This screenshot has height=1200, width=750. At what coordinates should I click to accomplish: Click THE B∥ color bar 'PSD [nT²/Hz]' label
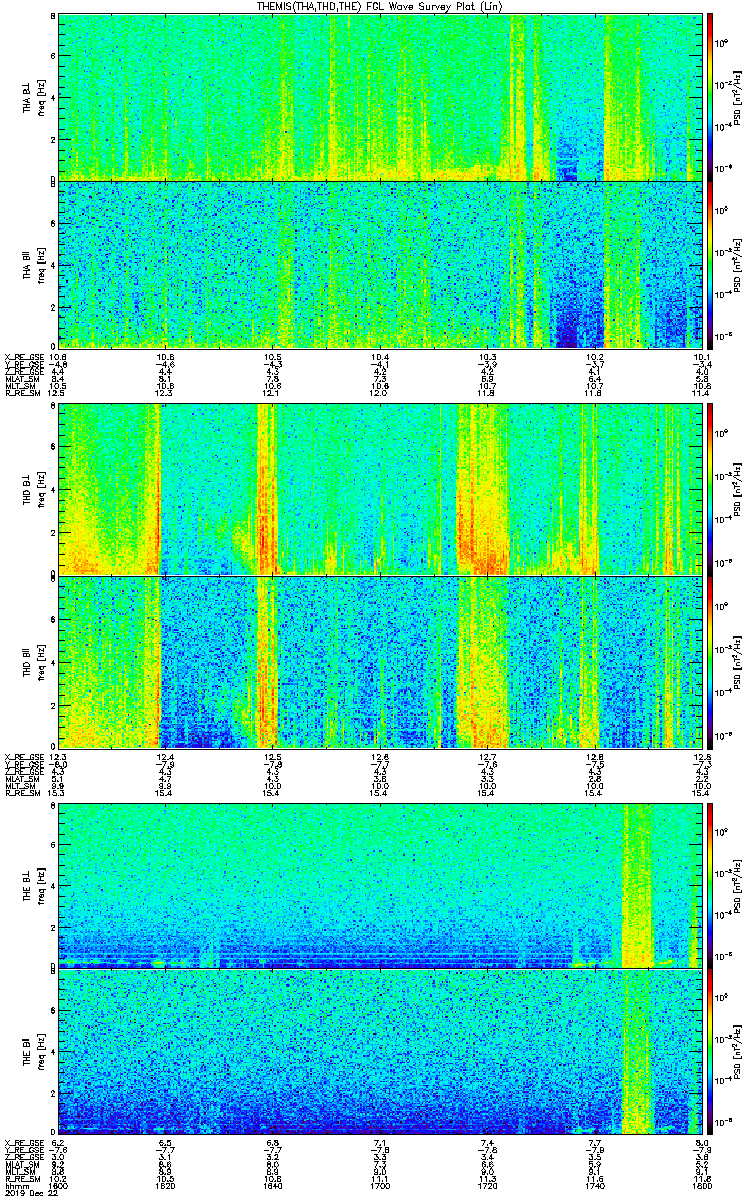pyautogui.click(x=737, y=1052)
